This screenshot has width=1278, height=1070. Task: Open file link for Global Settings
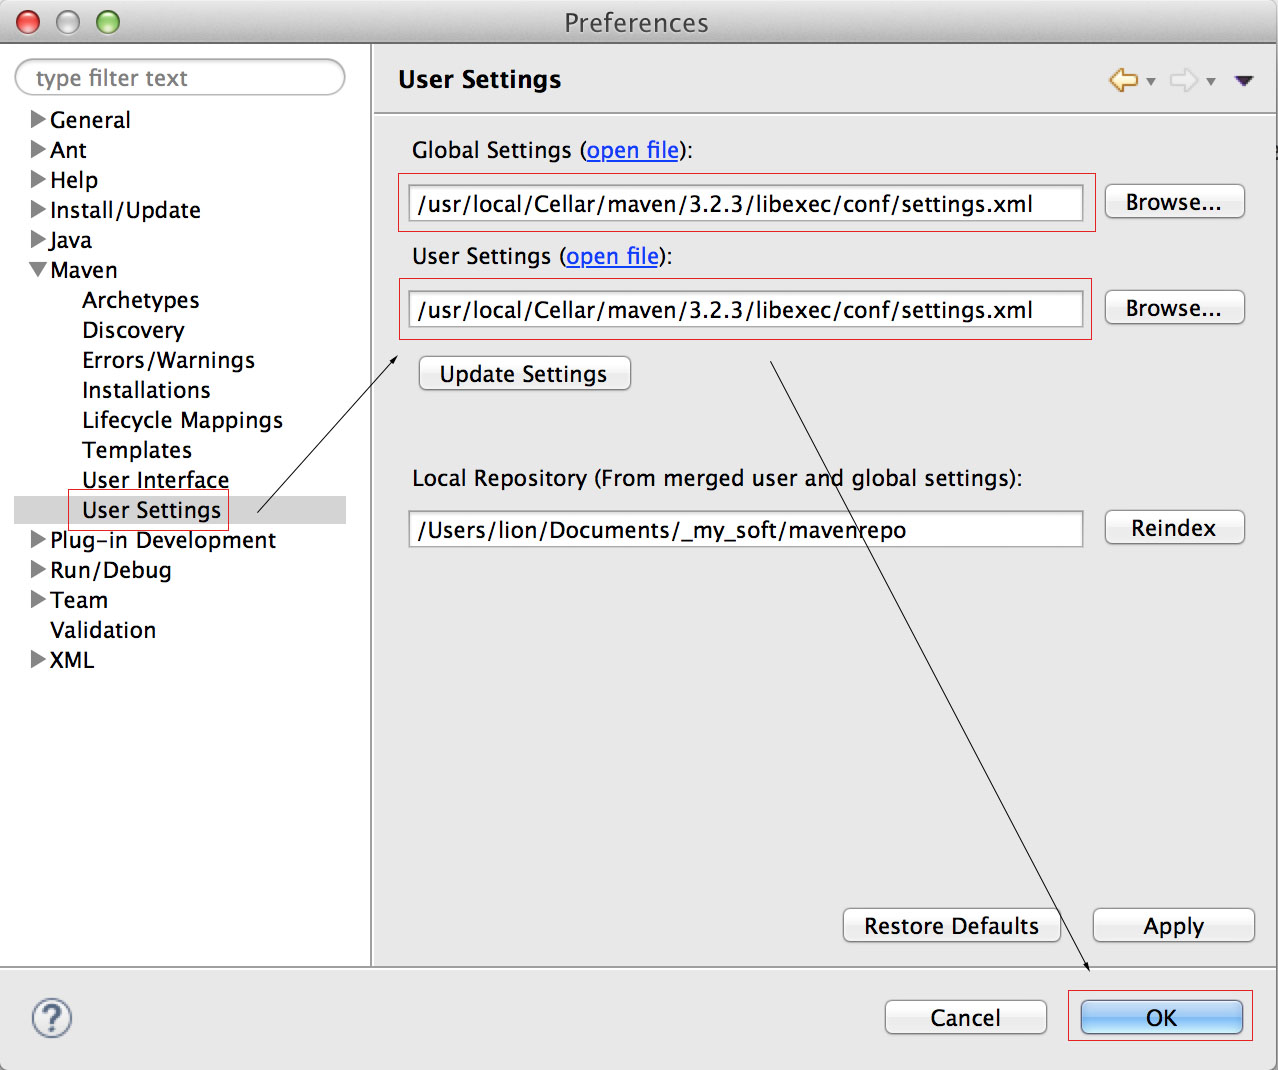tap(632, 150)
